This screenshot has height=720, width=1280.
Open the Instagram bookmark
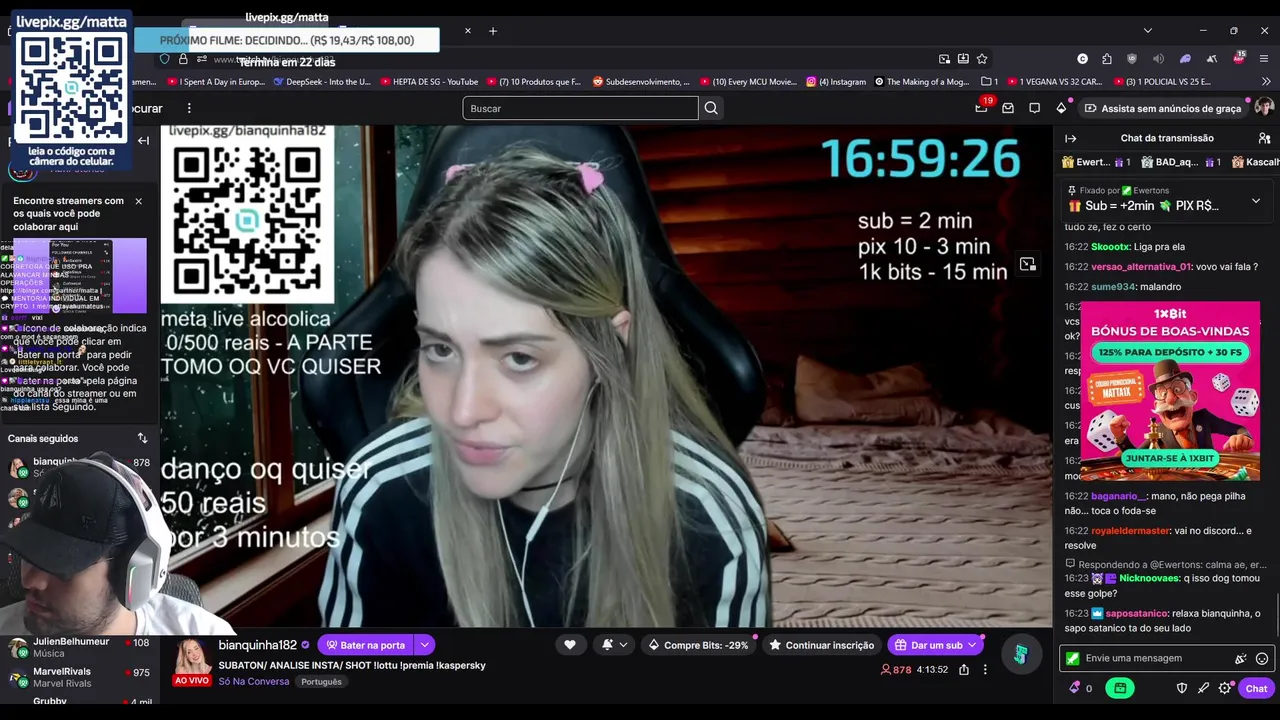[837, 82]
